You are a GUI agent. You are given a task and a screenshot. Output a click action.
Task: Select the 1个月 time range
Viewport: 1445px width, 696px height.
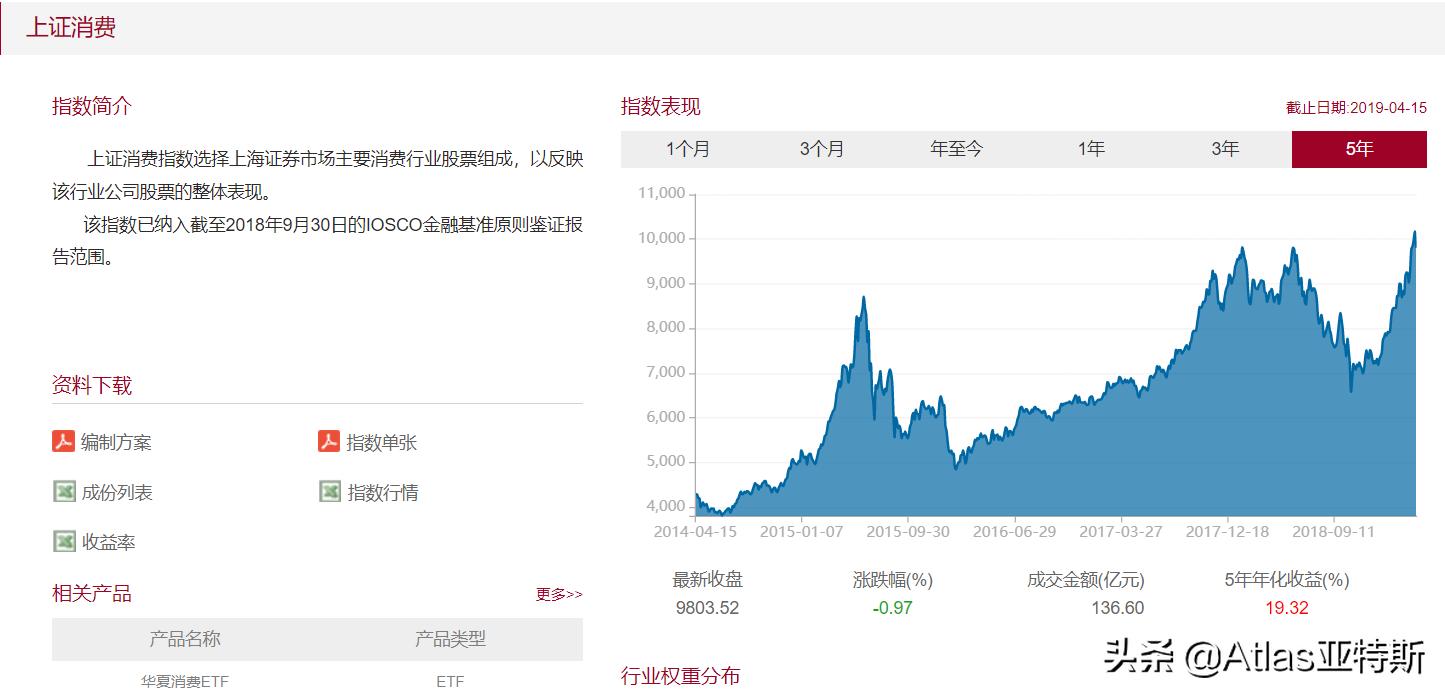pyautogui.click(x=686, y=147)
